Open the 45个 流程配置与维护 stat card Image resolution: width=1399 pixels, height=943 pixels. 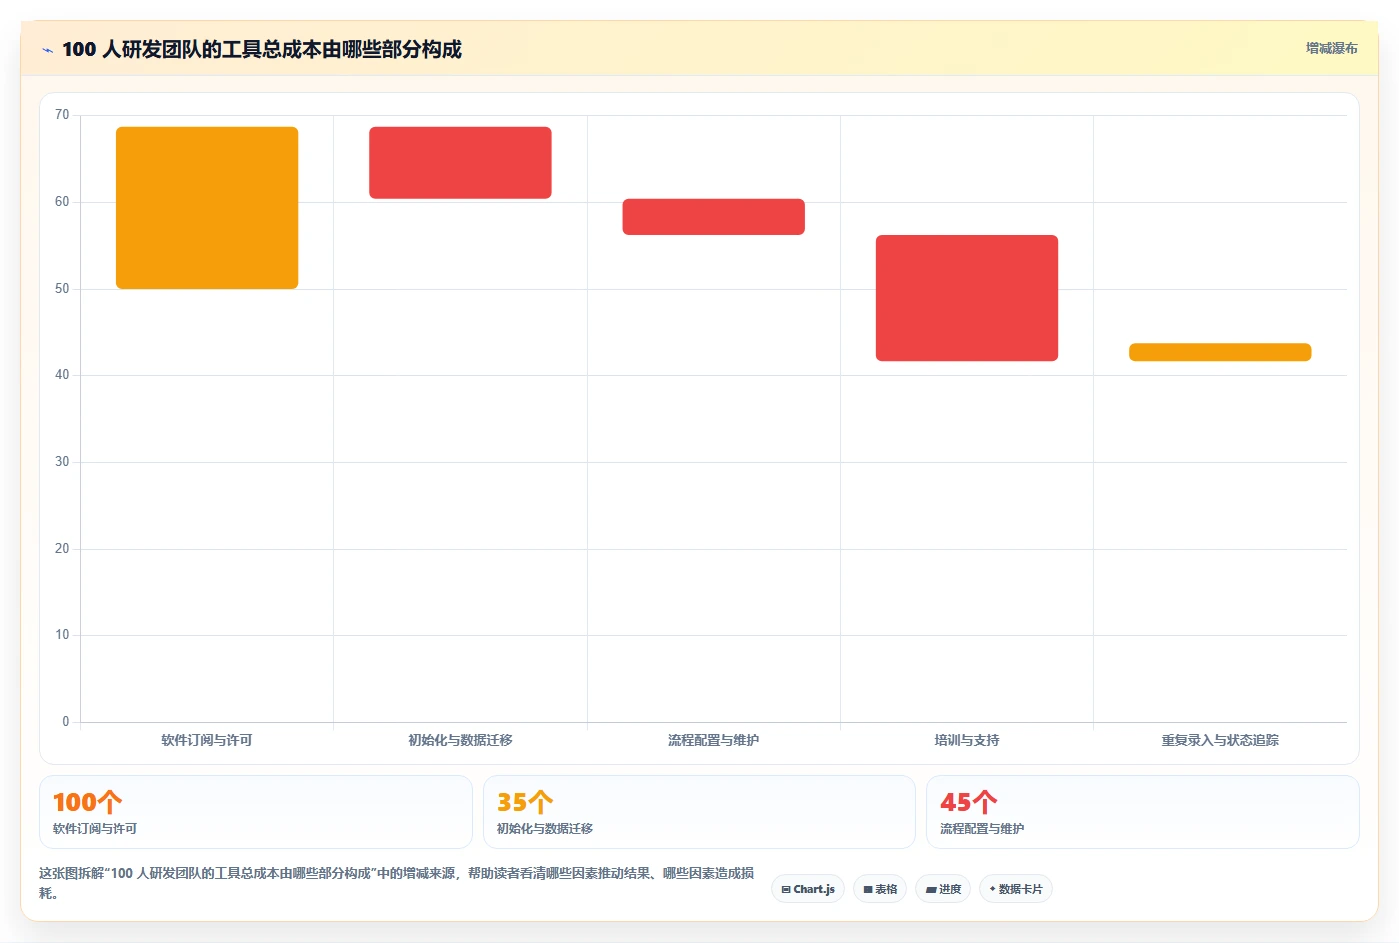click(1143, 812)
